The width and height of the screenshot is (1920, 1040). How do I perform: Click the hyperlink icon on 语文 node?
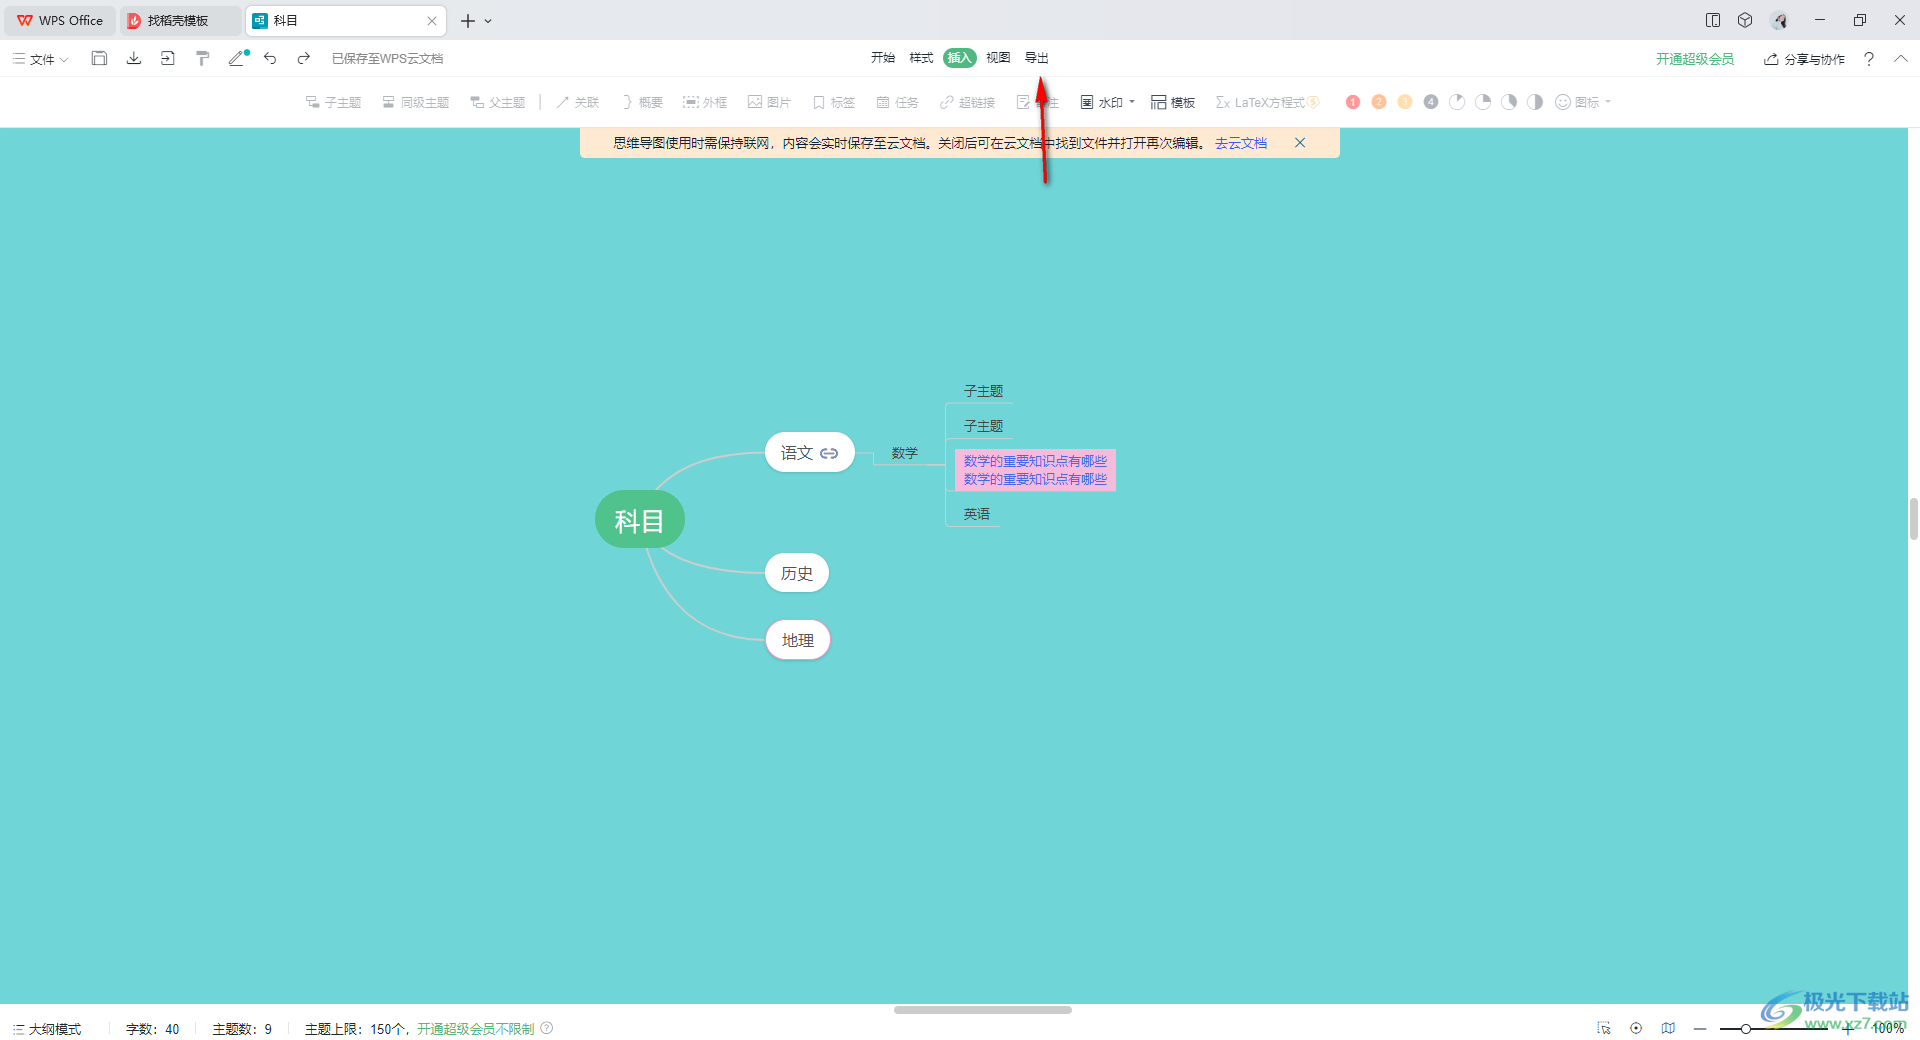coord(829,453)
